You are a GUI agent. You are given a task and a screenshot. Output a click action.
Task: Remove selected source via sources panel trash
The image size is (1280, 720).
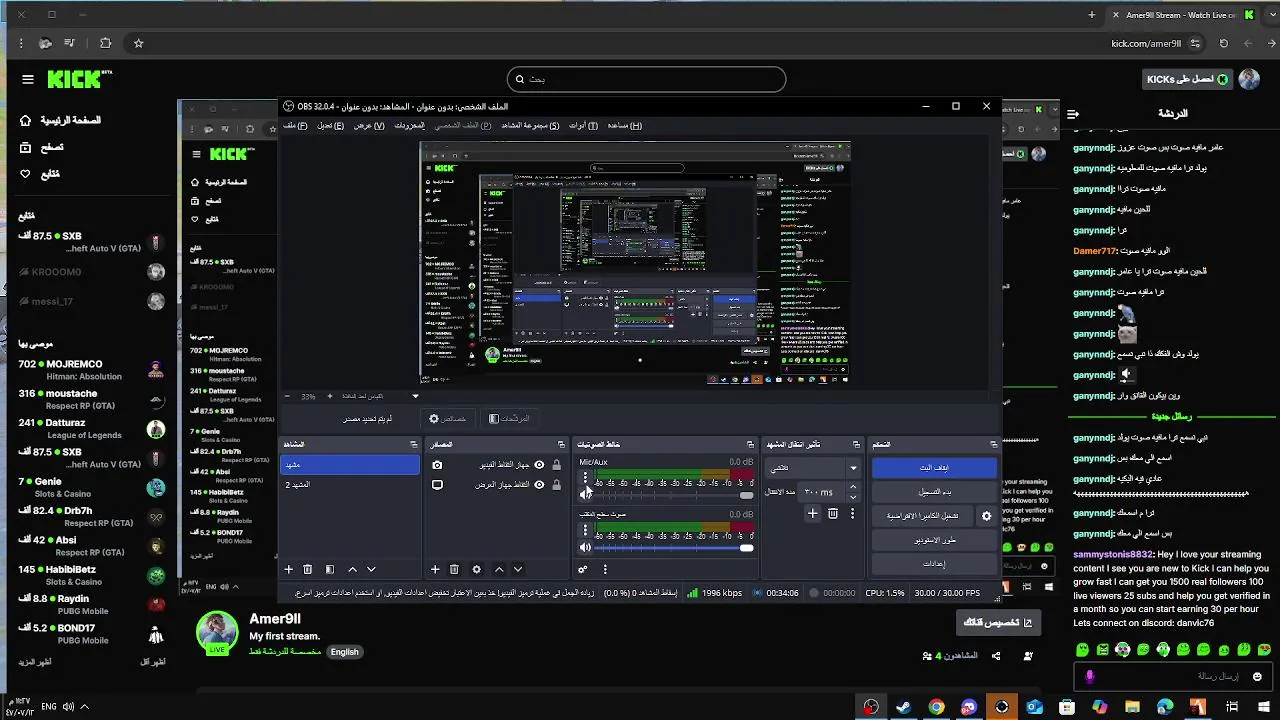tap(454, 569)
